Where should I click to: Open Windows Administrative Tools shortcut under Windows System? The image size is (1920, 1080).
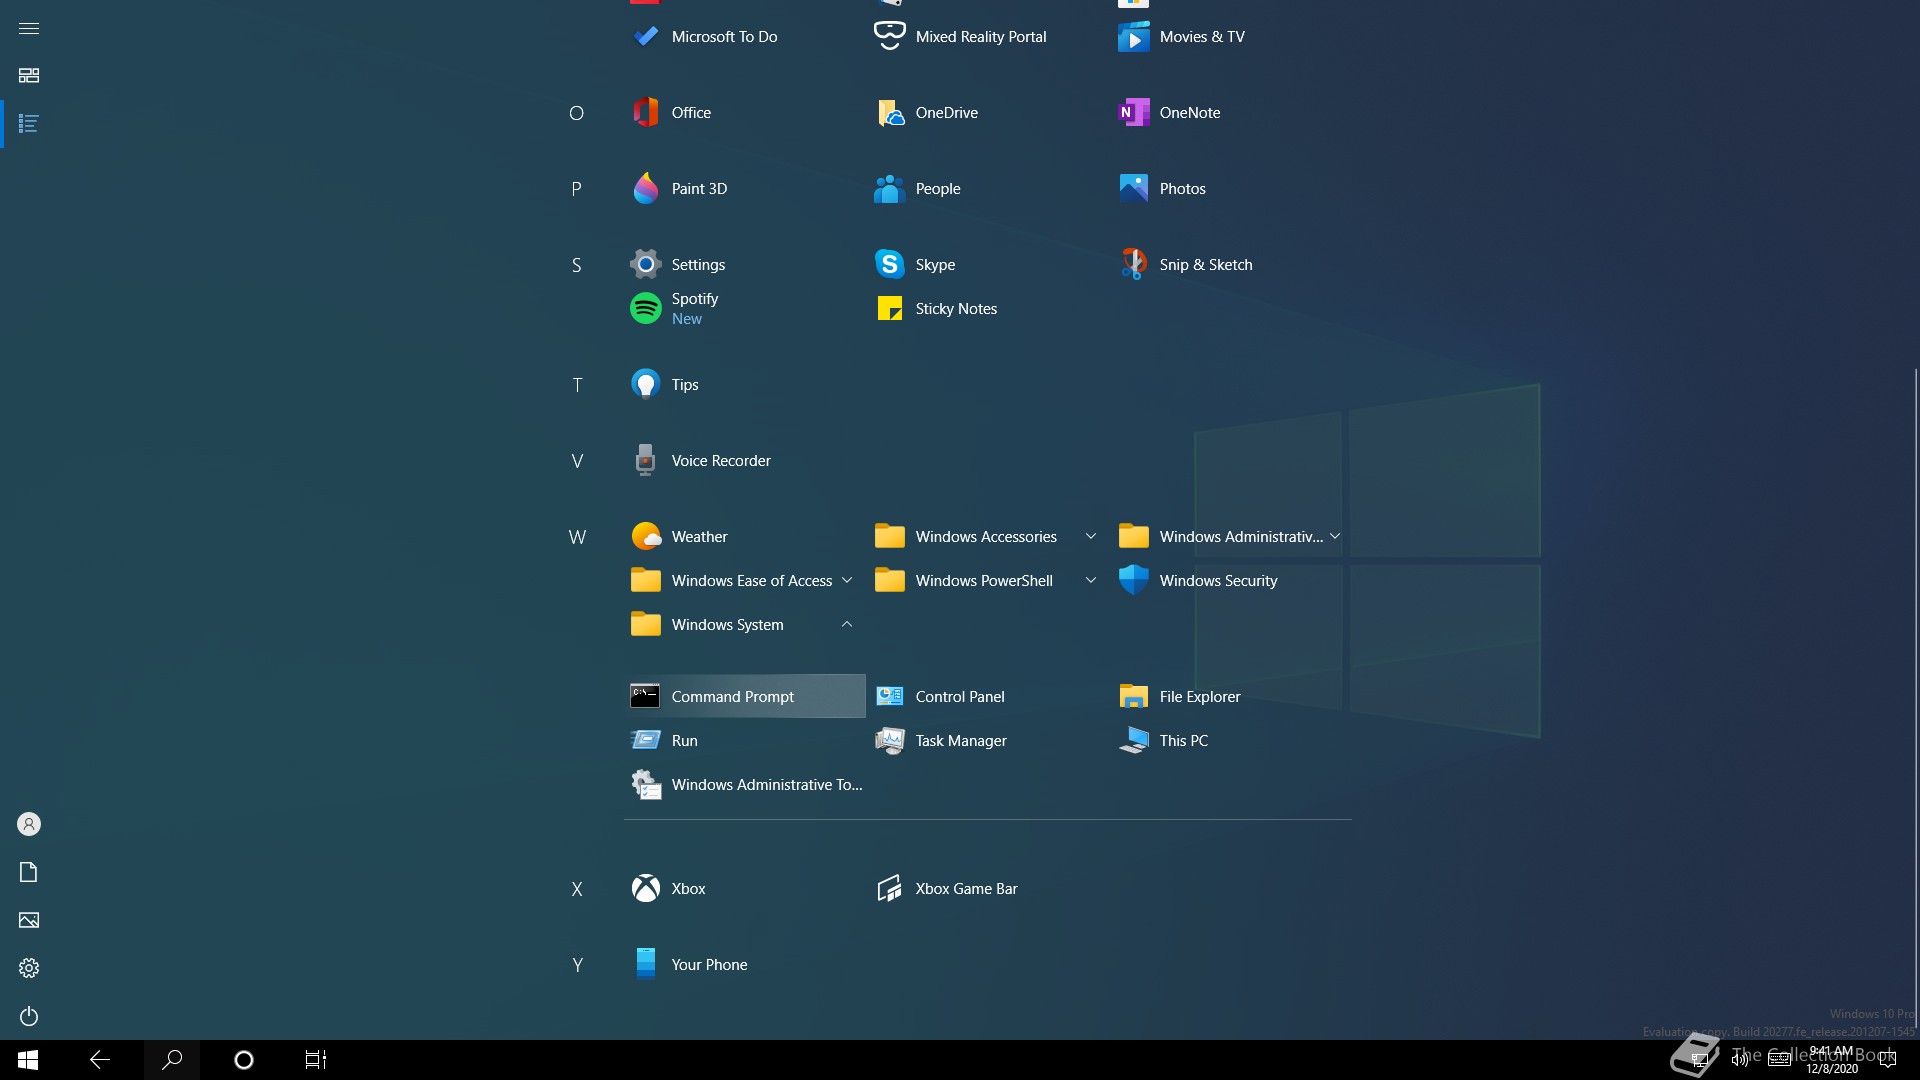tap(744, 785)
